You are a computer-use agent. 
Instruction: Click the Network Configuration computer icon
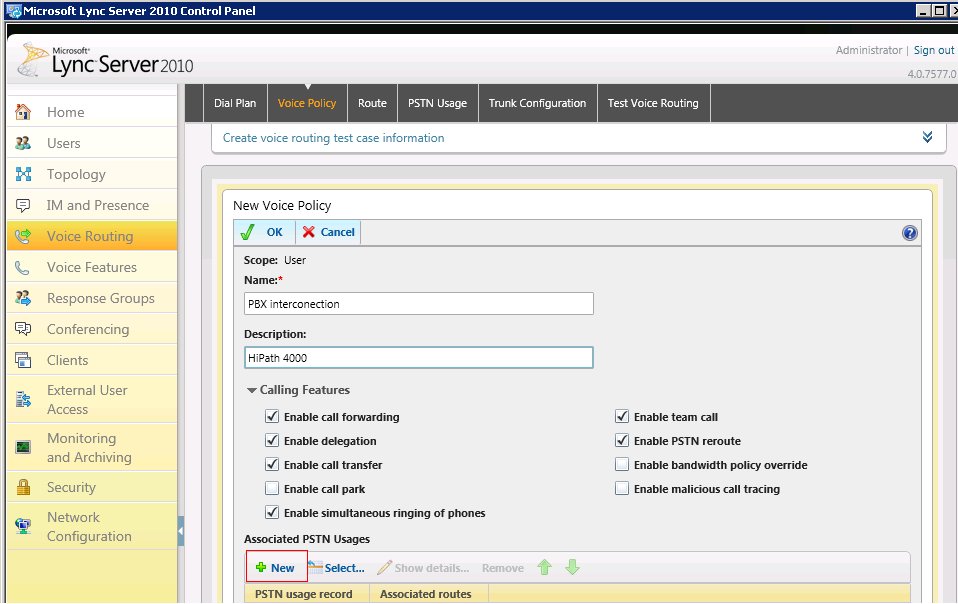tap(23, 526)
